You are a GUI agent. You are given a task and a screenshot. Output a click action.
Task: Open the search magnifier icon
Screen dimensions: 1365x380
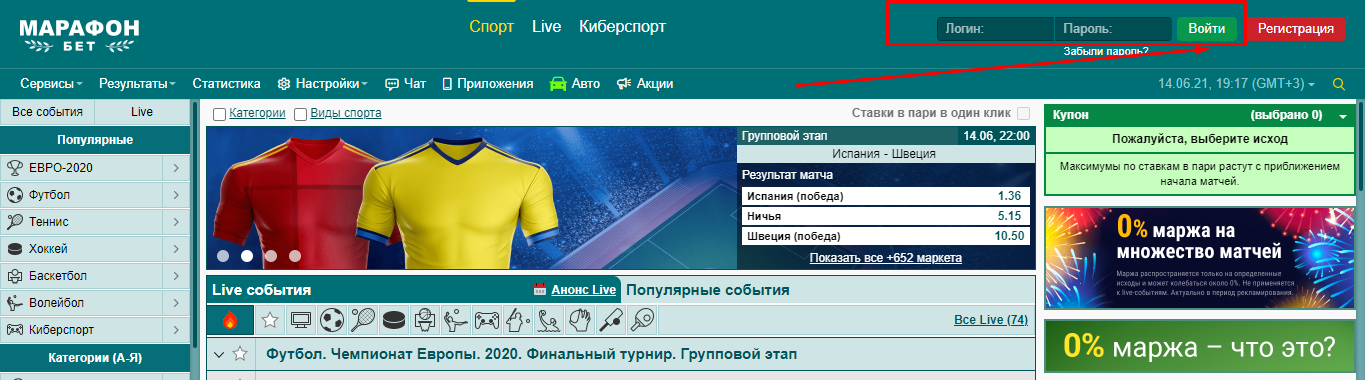click(1340, 84)
